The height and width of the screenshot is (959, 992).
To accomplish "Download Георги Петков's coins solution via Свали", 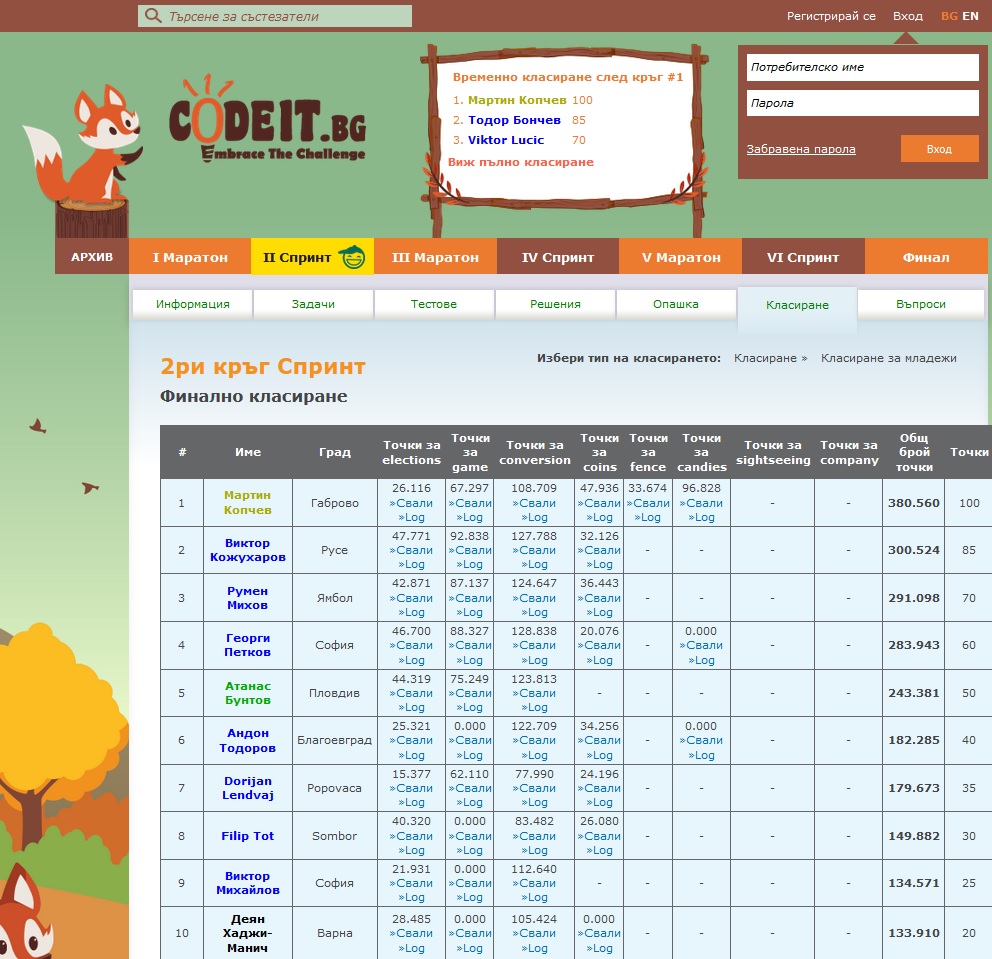I will pyautogui.click(x=599, y=645).
